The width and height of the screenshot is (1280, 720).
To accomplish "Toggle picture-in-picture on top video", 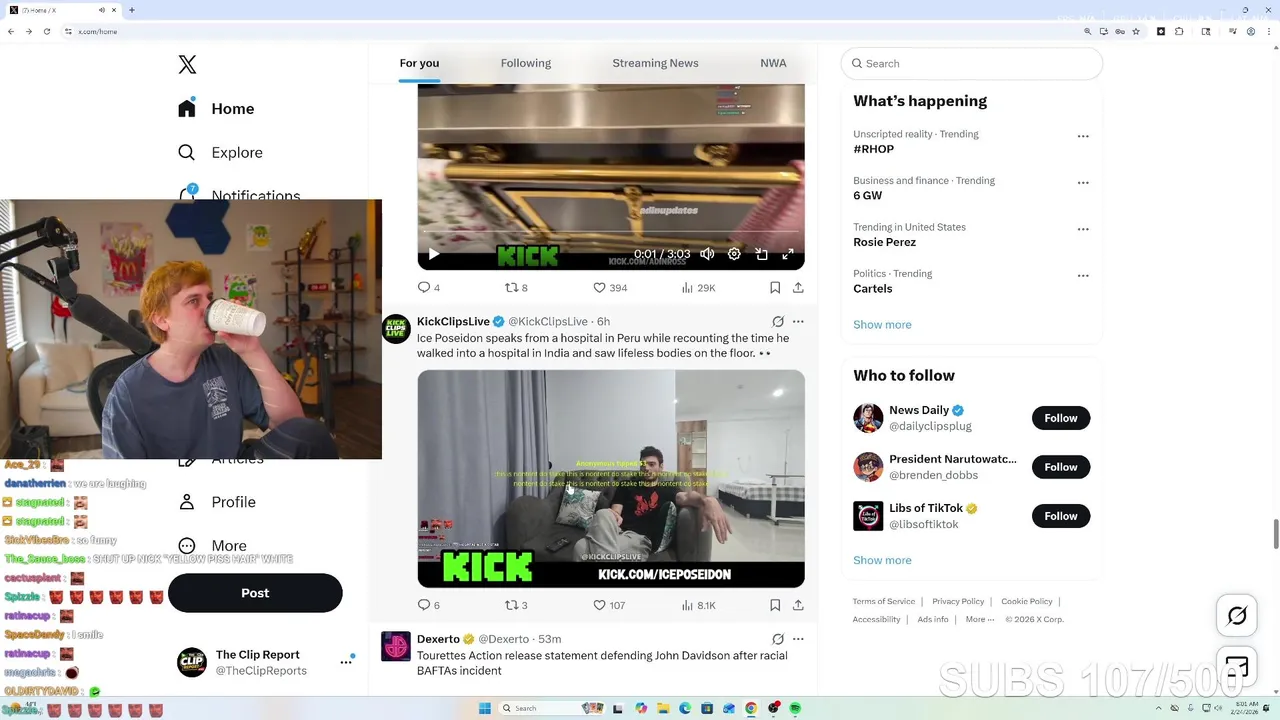I will [761, 254].
